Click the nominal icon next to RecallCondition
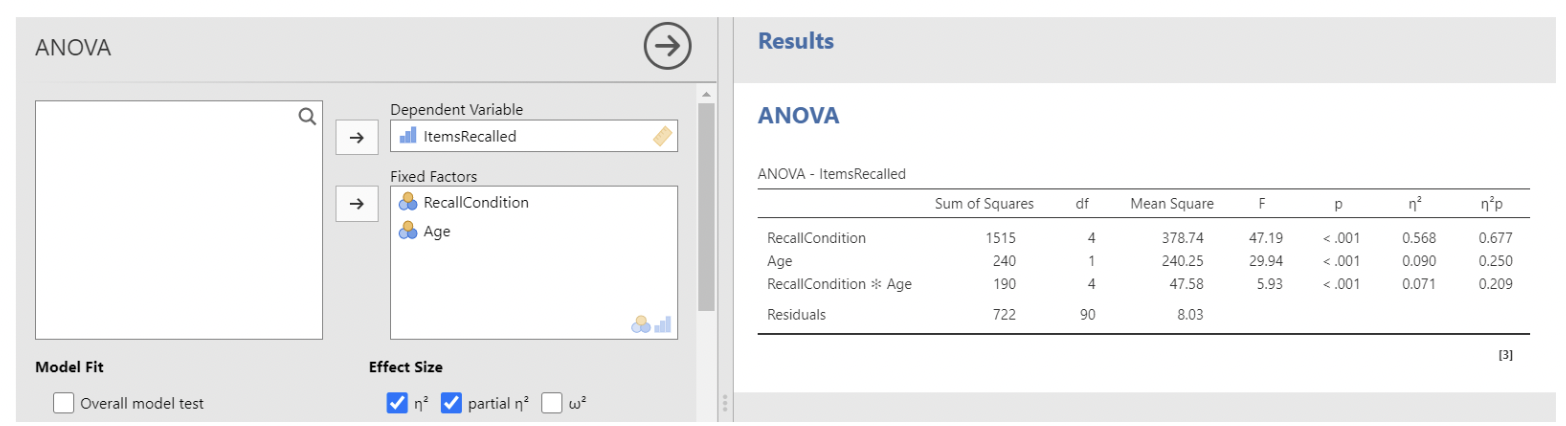The height and width of the screenshot is (426, 1566). [408, 202]
